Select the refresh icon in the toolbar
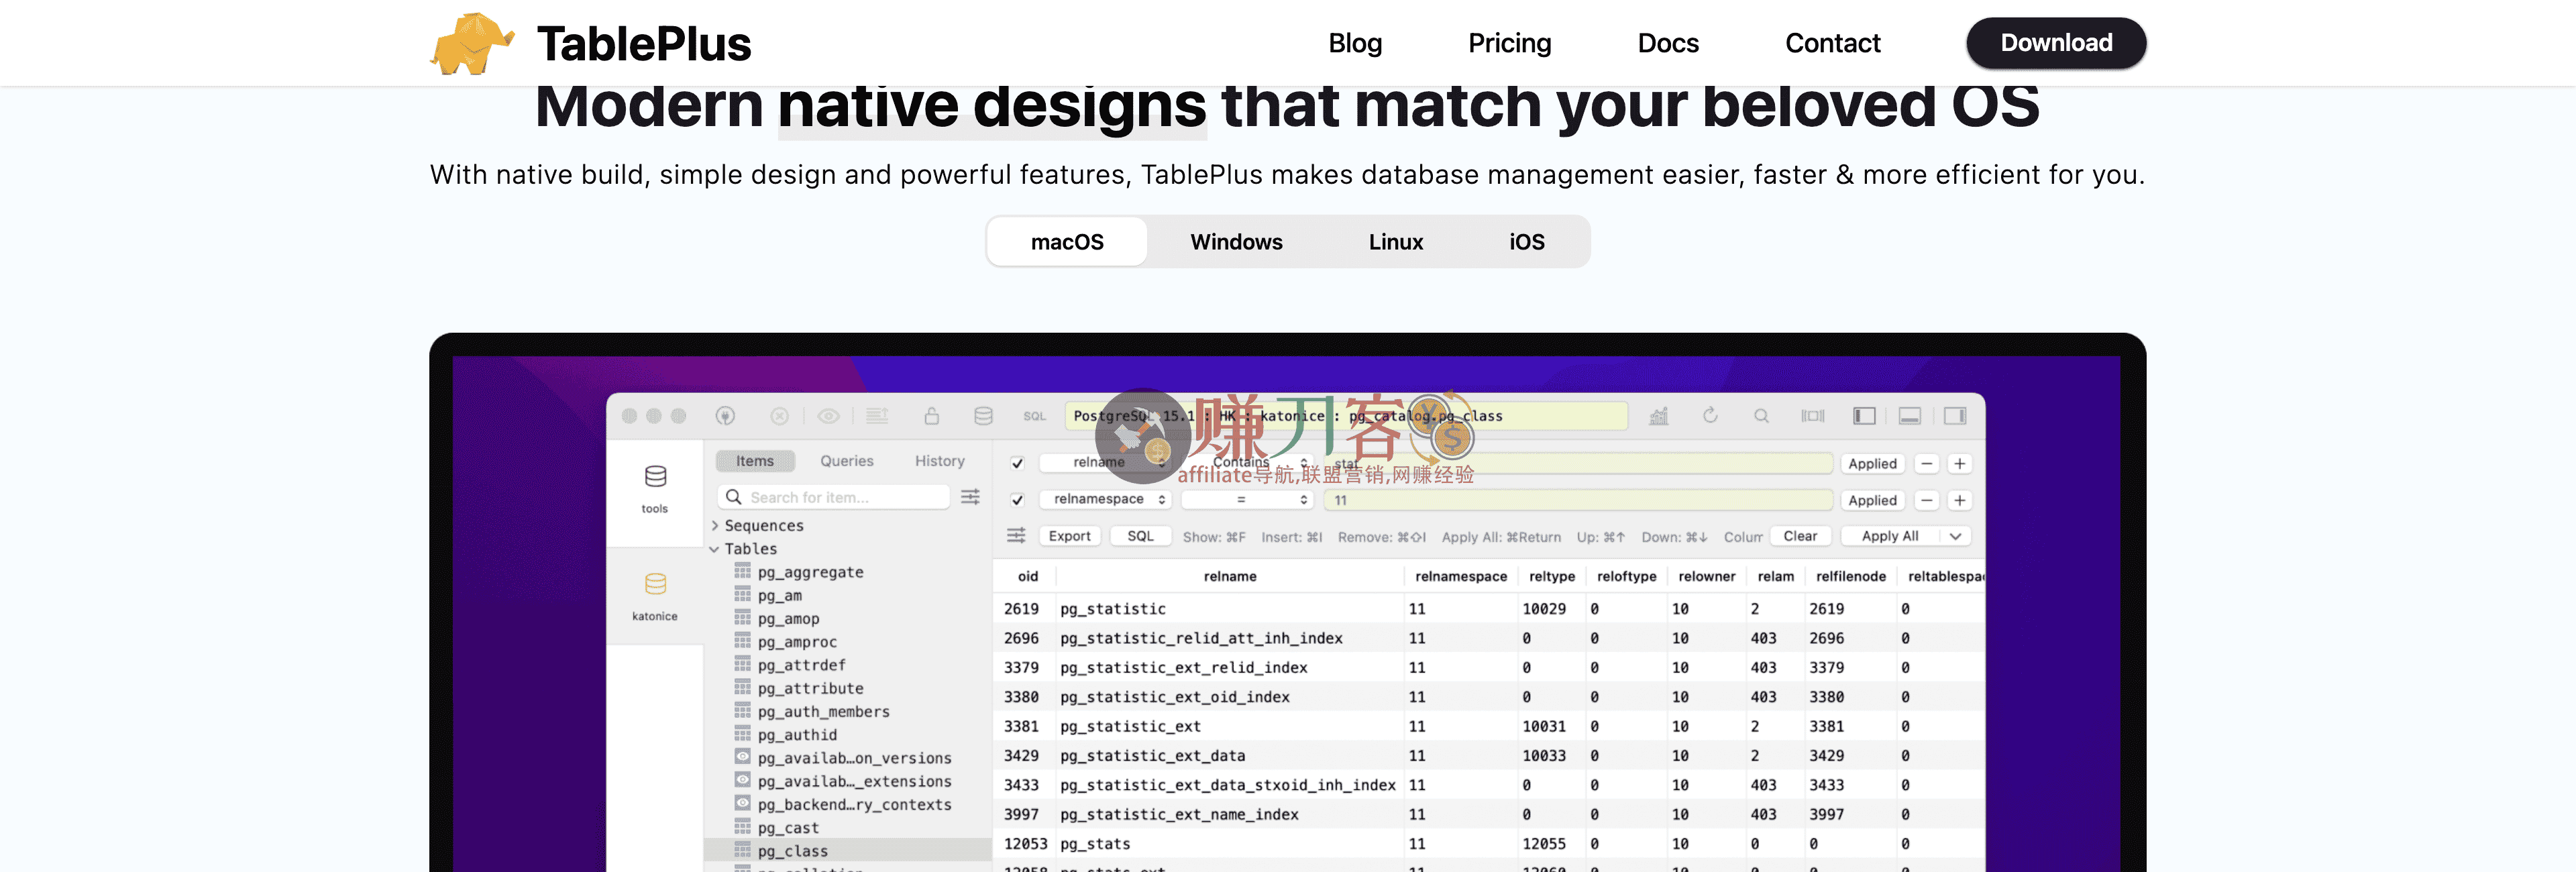This screenshot has height=872, width=2576. tap(1711, 416)
